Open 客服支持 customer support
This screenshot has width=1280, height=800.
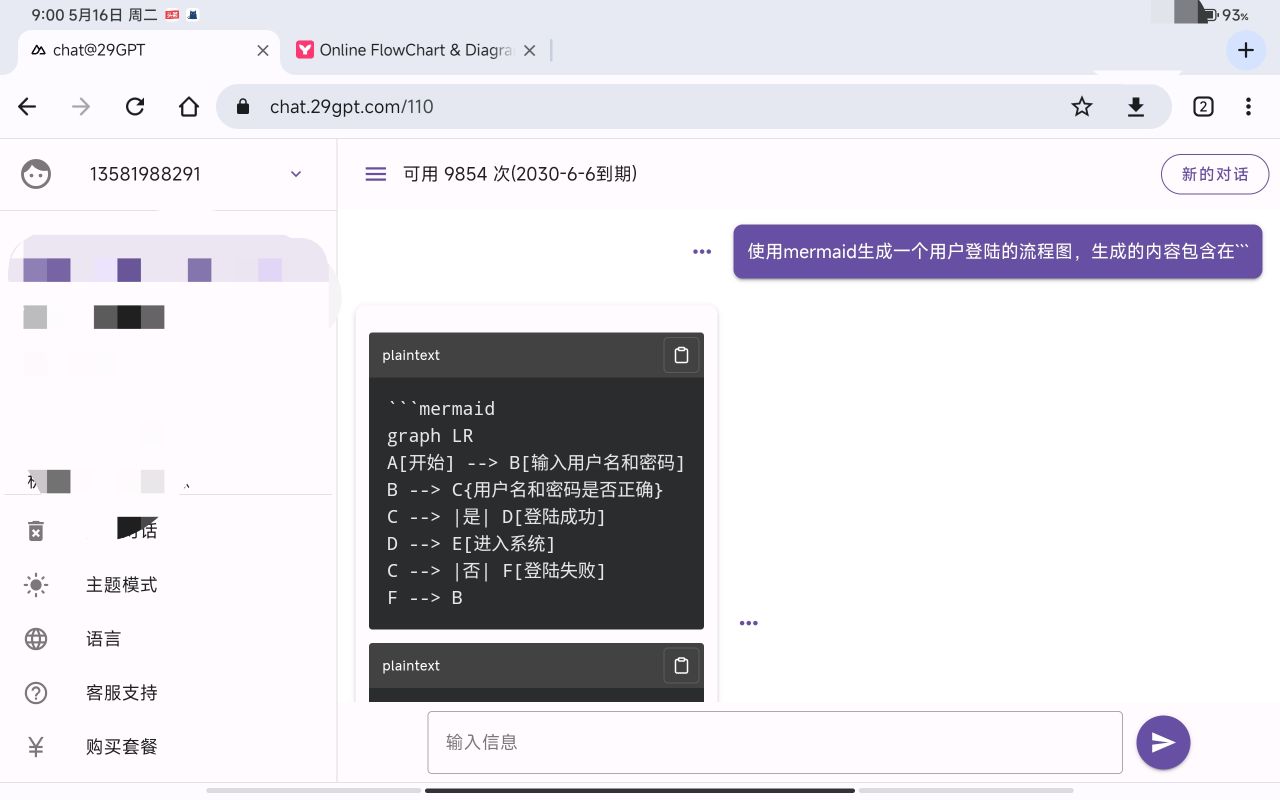[122, 693]
